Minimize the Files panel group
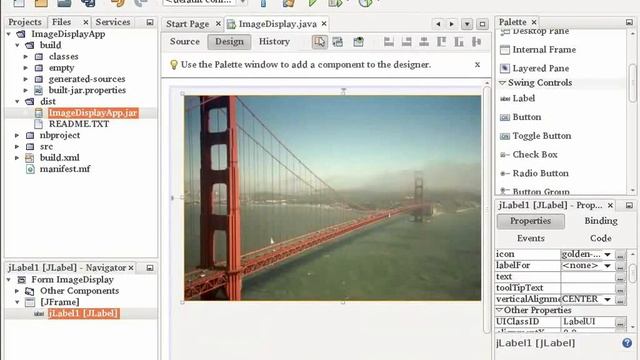Image resolution: width=640 pixels, height=360 pixels. pyautogui.click(x=150, y=22)
